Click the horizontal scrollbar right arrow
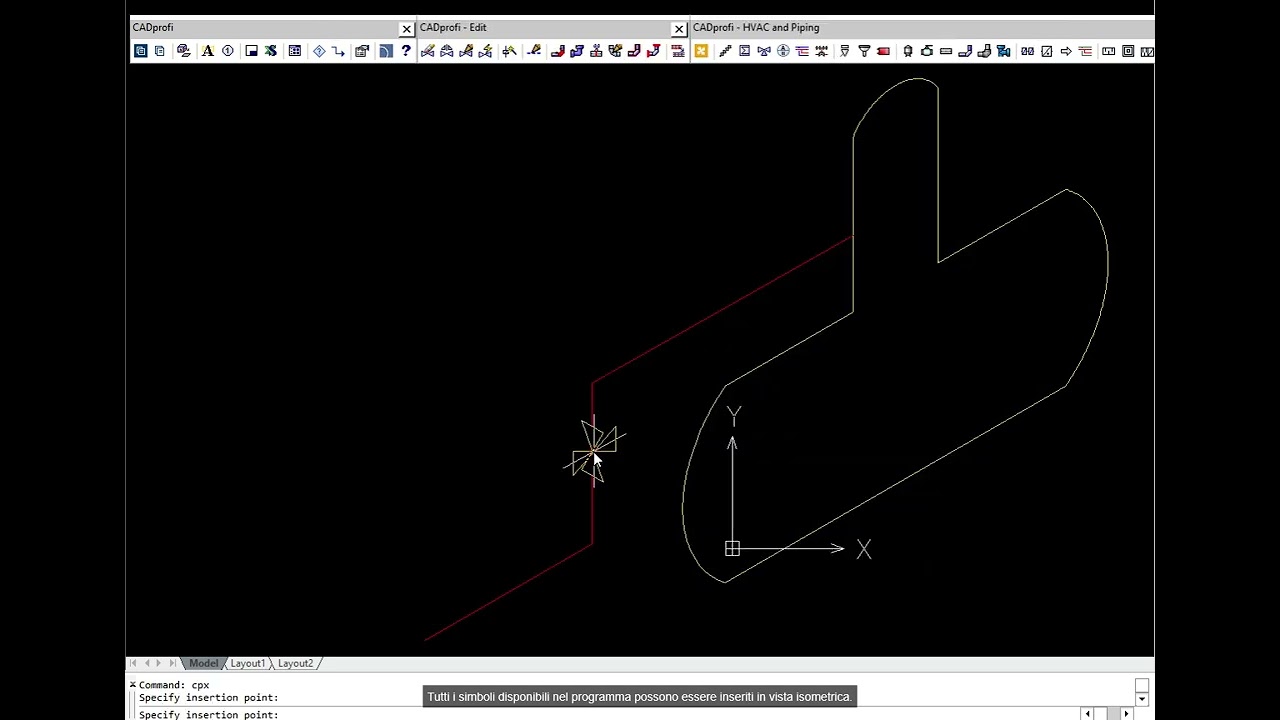The image size is (1280, 720). point(1127,714)
